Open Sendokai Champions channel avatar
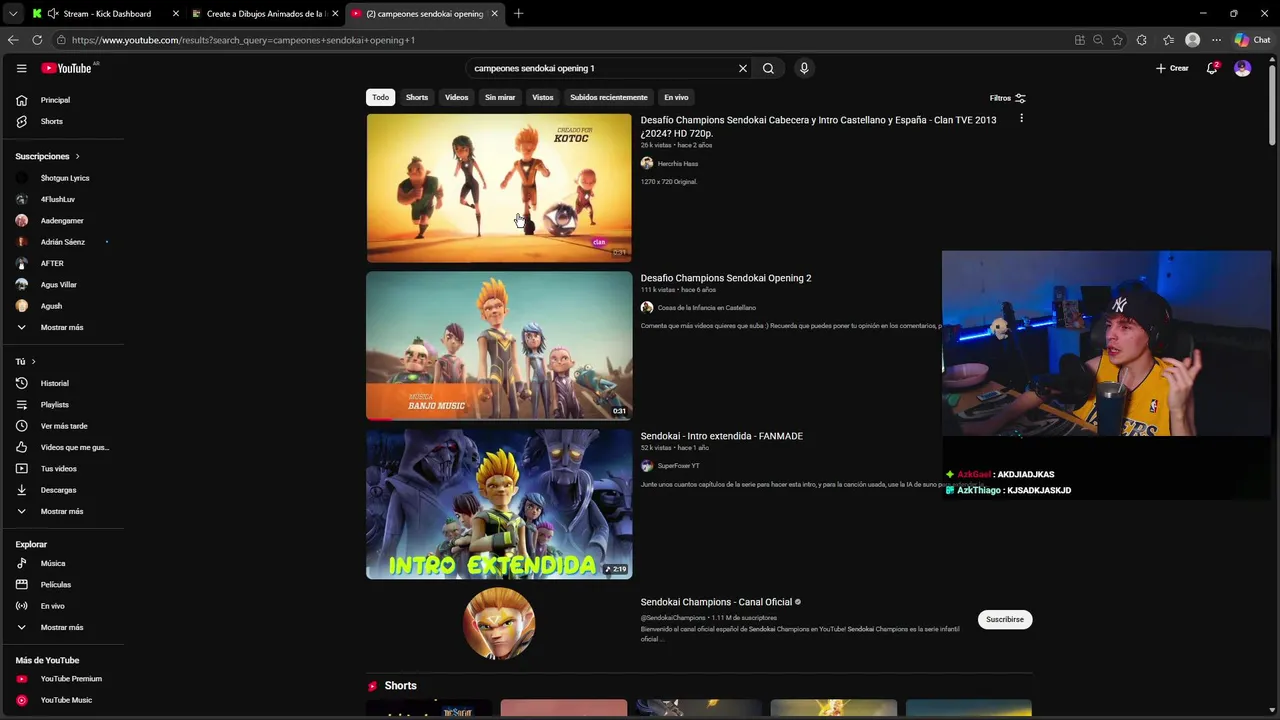The image size is (1280, 720). pyautogui.click(x=499, y=624)
